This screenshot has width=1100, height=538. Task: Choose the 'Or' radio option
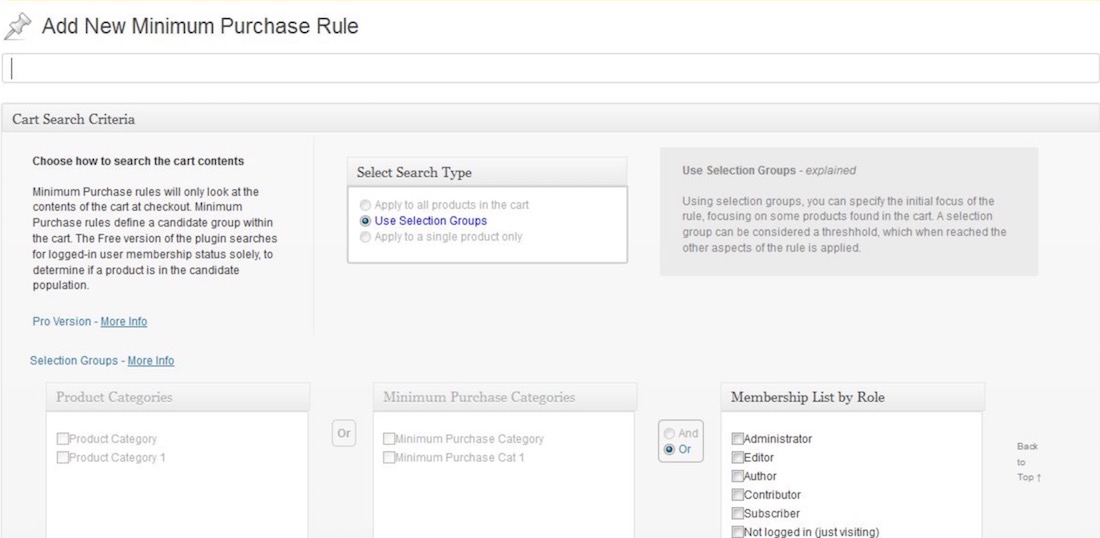669,450
